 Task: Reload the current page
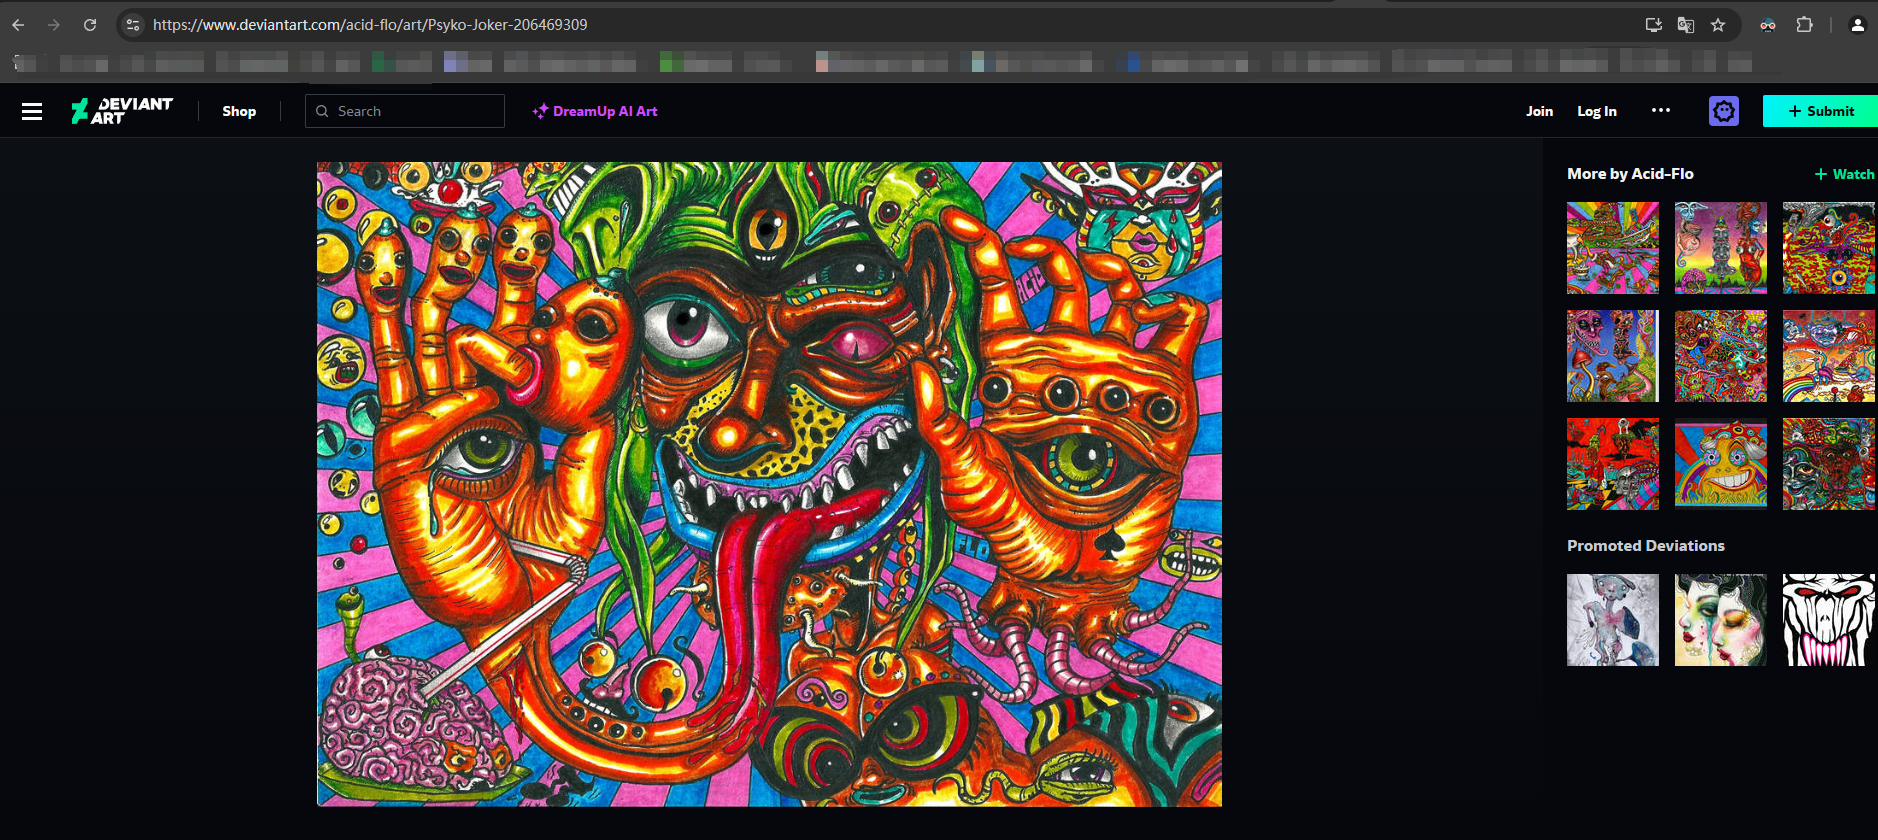tap(90, 25)
